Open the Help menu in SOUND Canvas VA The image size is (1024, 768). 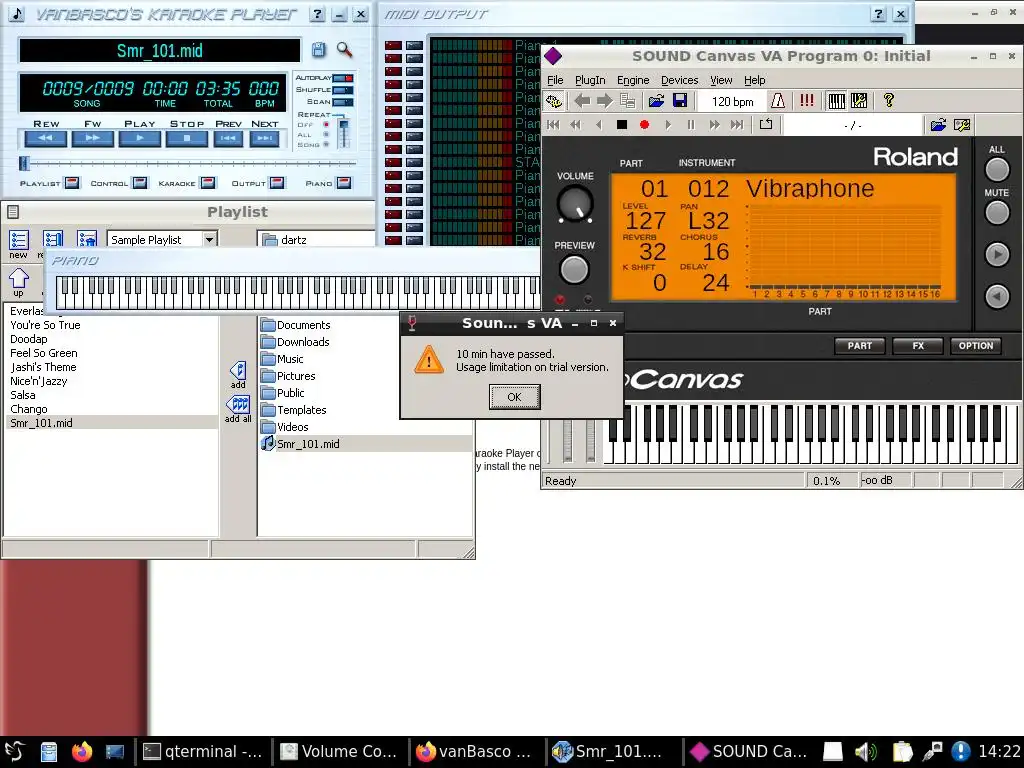754,80
